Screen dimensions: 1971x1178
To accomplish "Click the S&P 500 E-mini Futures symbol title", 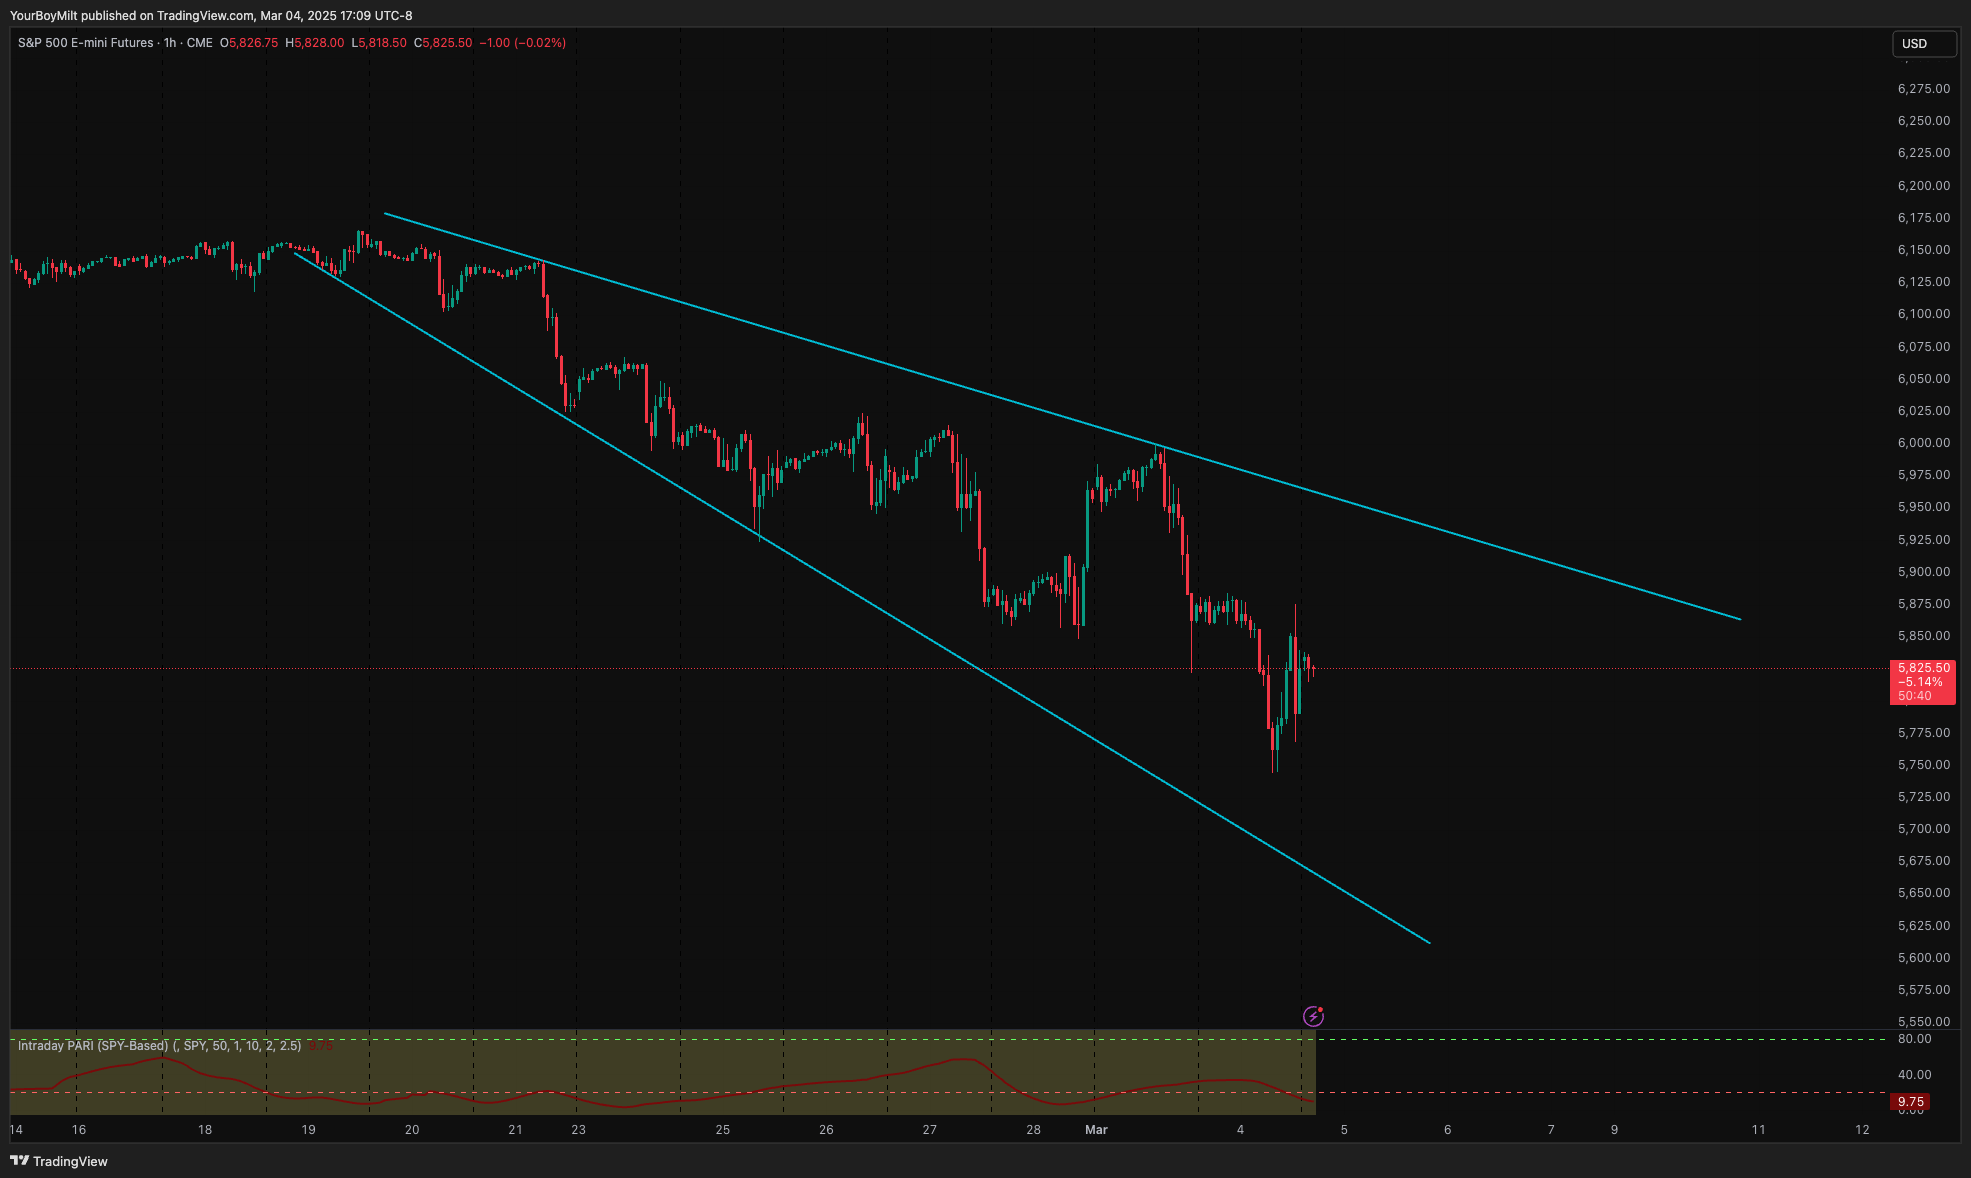I will [x=86, y=43].
